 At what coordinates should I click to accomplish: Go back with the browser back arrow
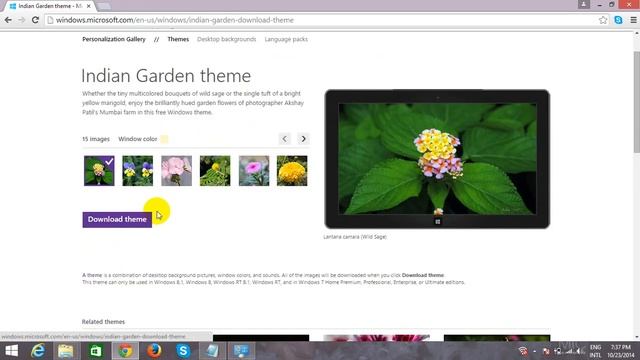tap(8, 20)
